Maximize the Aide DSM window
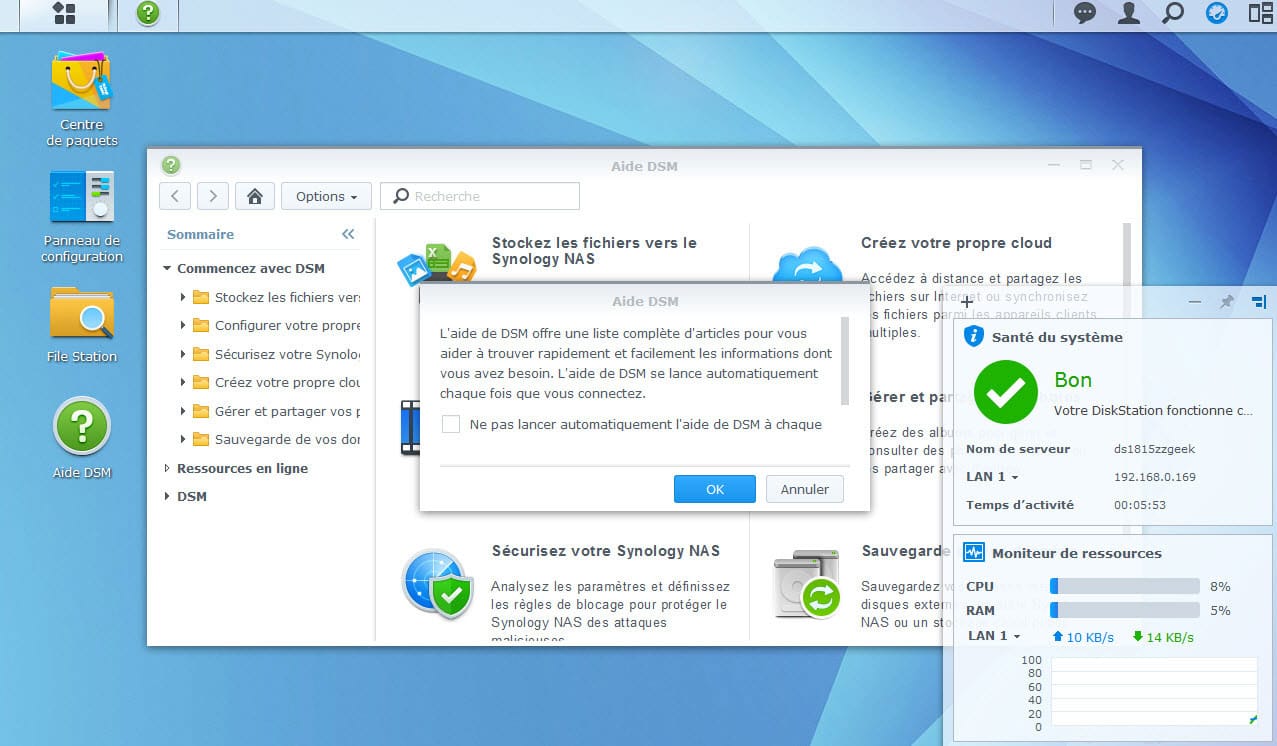Image resolution: width=1277 pixels, height=746 pixels. coord(1086,165)
